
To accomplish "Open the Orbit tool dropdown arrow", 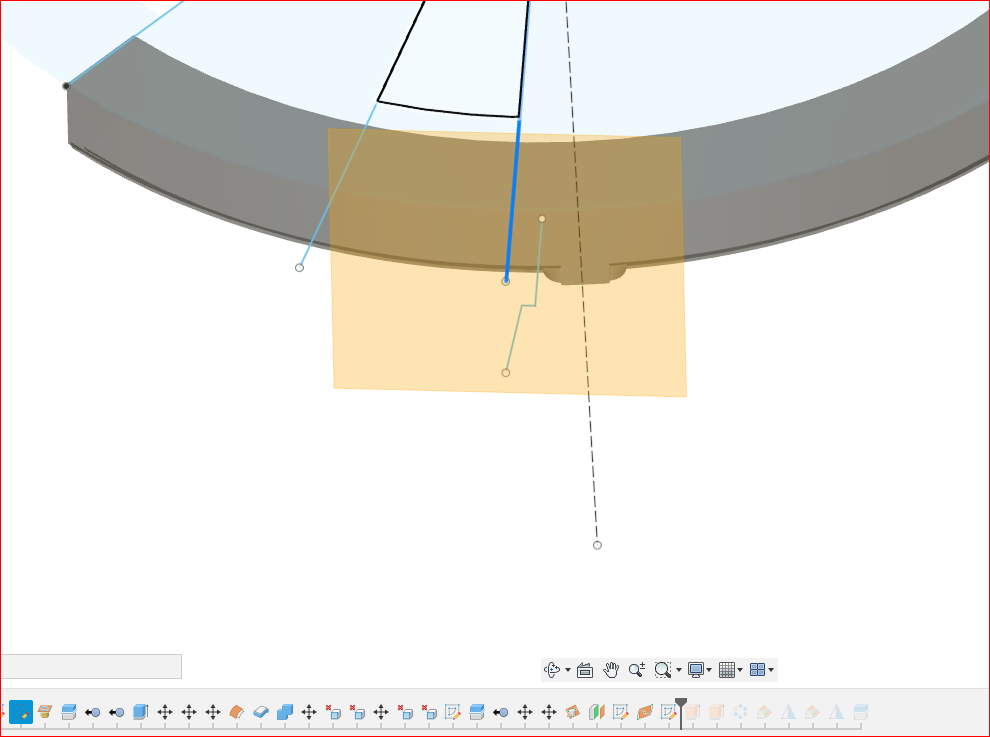I will [x=567, y=668].
